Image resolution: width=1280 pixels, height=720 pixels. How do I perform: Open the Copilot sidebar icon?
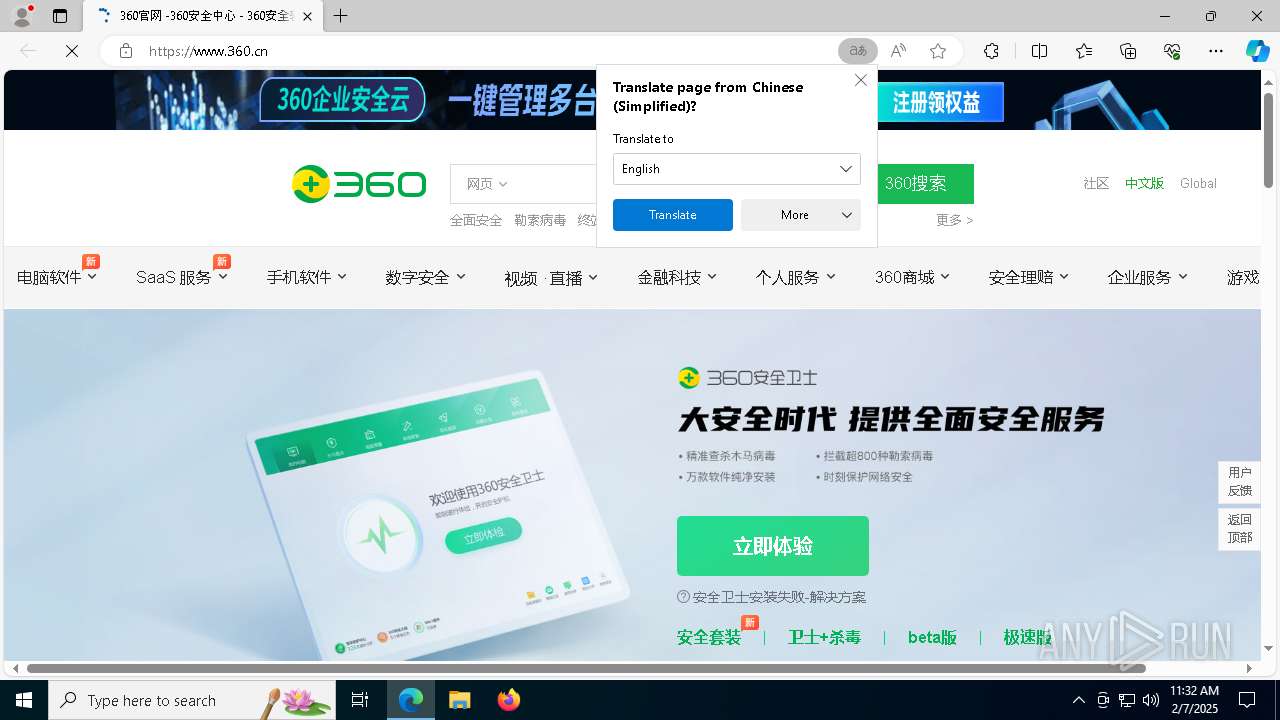(x=1257, y=51)
